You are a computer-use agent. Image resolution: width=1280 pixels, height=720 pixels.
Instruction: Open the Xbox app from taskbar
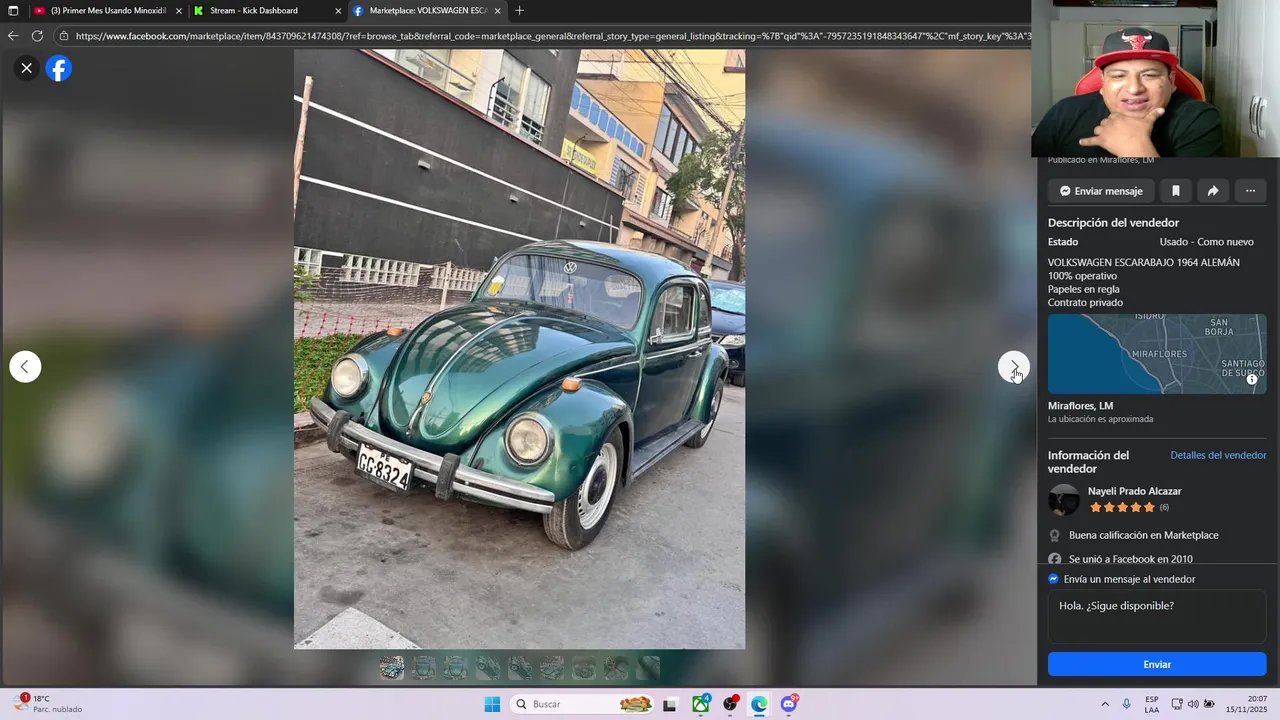pyautogui.click(x=701, y=704)
